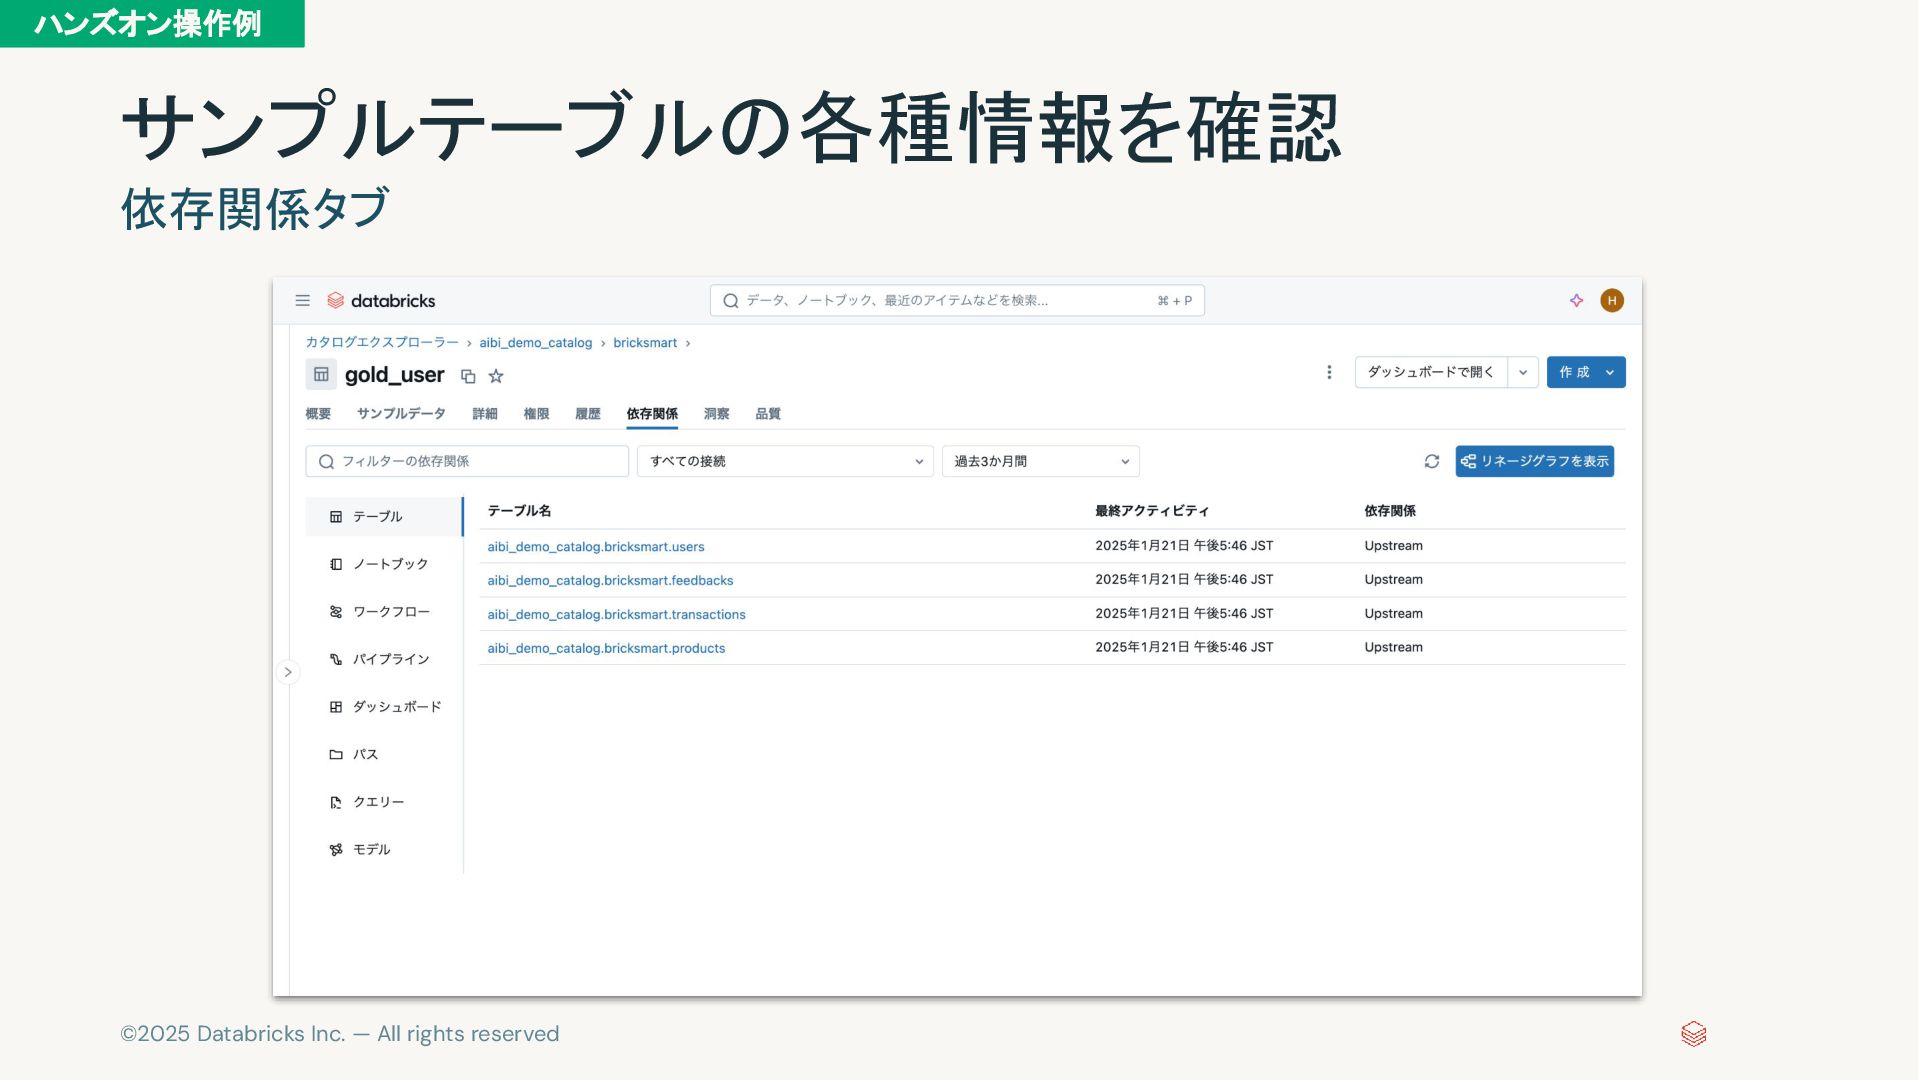This screenshot has width=1918, height=1080.
Task: Open the user avatar H menu
Action: point(1611,301)
